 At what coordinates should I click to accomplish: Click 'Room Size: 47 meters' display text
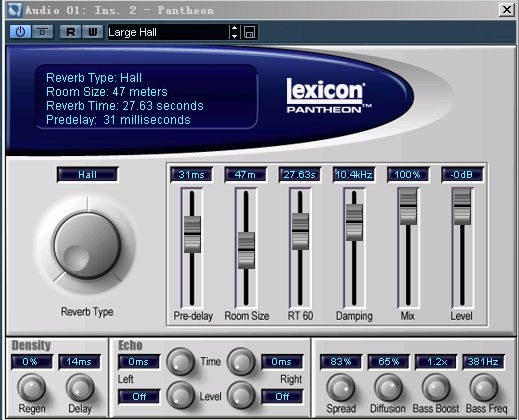click(107, 92)
